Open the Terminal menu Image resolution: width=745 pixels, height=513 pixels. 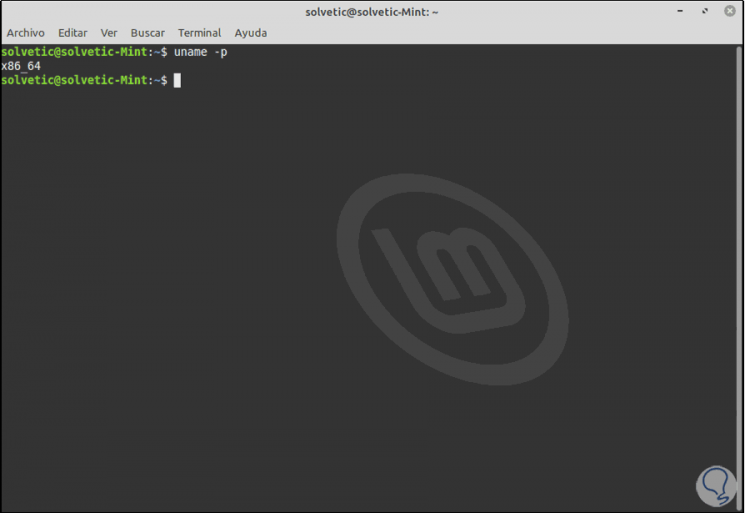pos(200,33)
